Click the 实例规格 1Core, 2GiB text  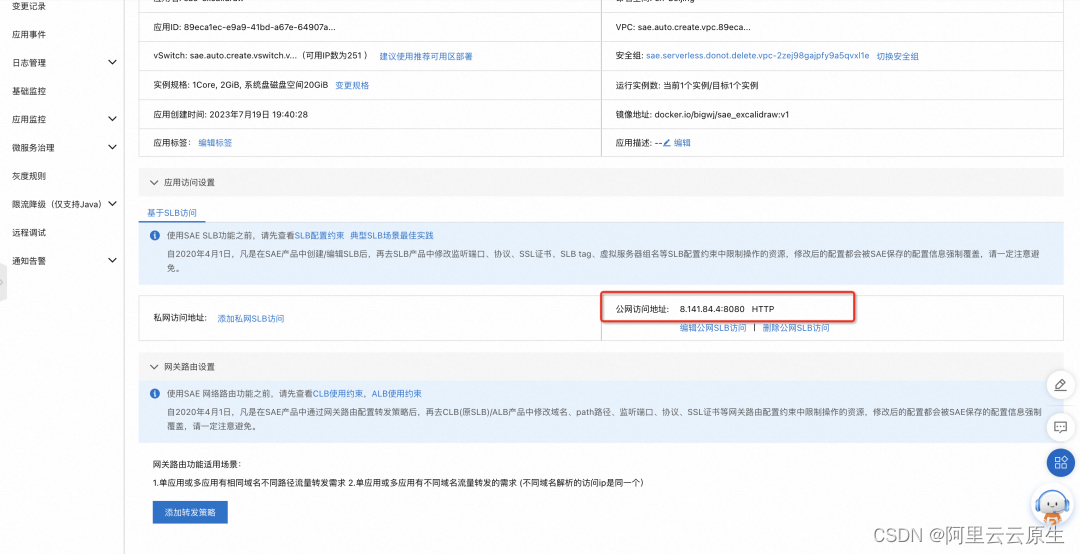pos(240,85)
